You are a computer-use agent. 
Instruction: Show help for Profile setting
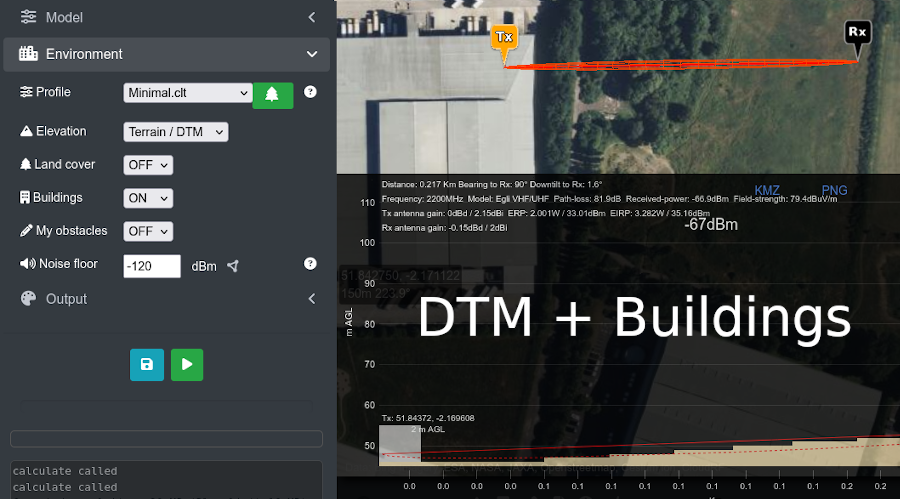pyautogui.click(x=310, y=92)
